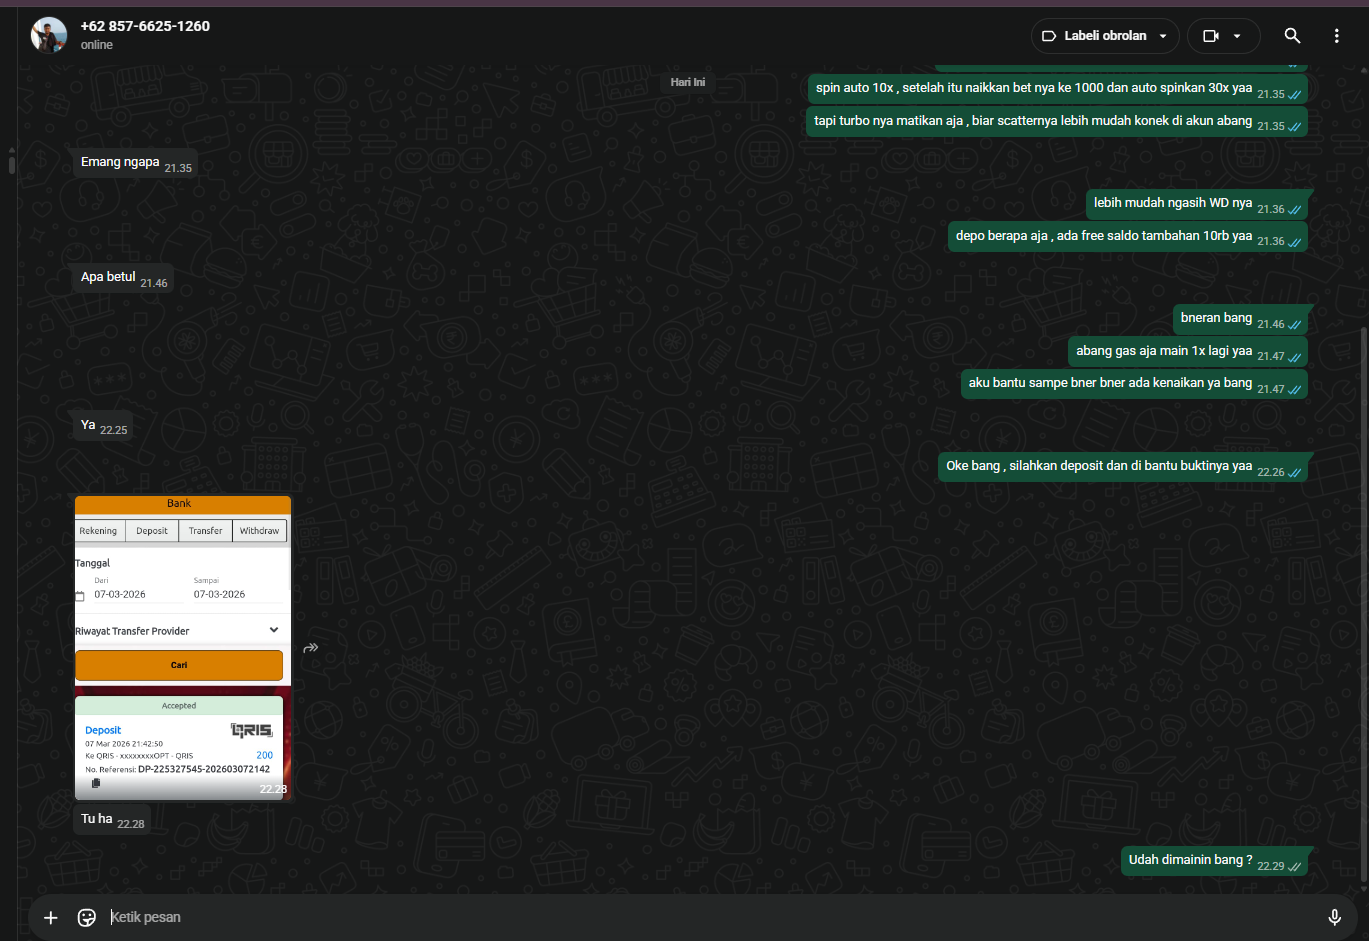This screenshot has height=941, width=1369.
Task: Forward the deposit screenshot image
Action: [311, 648]
